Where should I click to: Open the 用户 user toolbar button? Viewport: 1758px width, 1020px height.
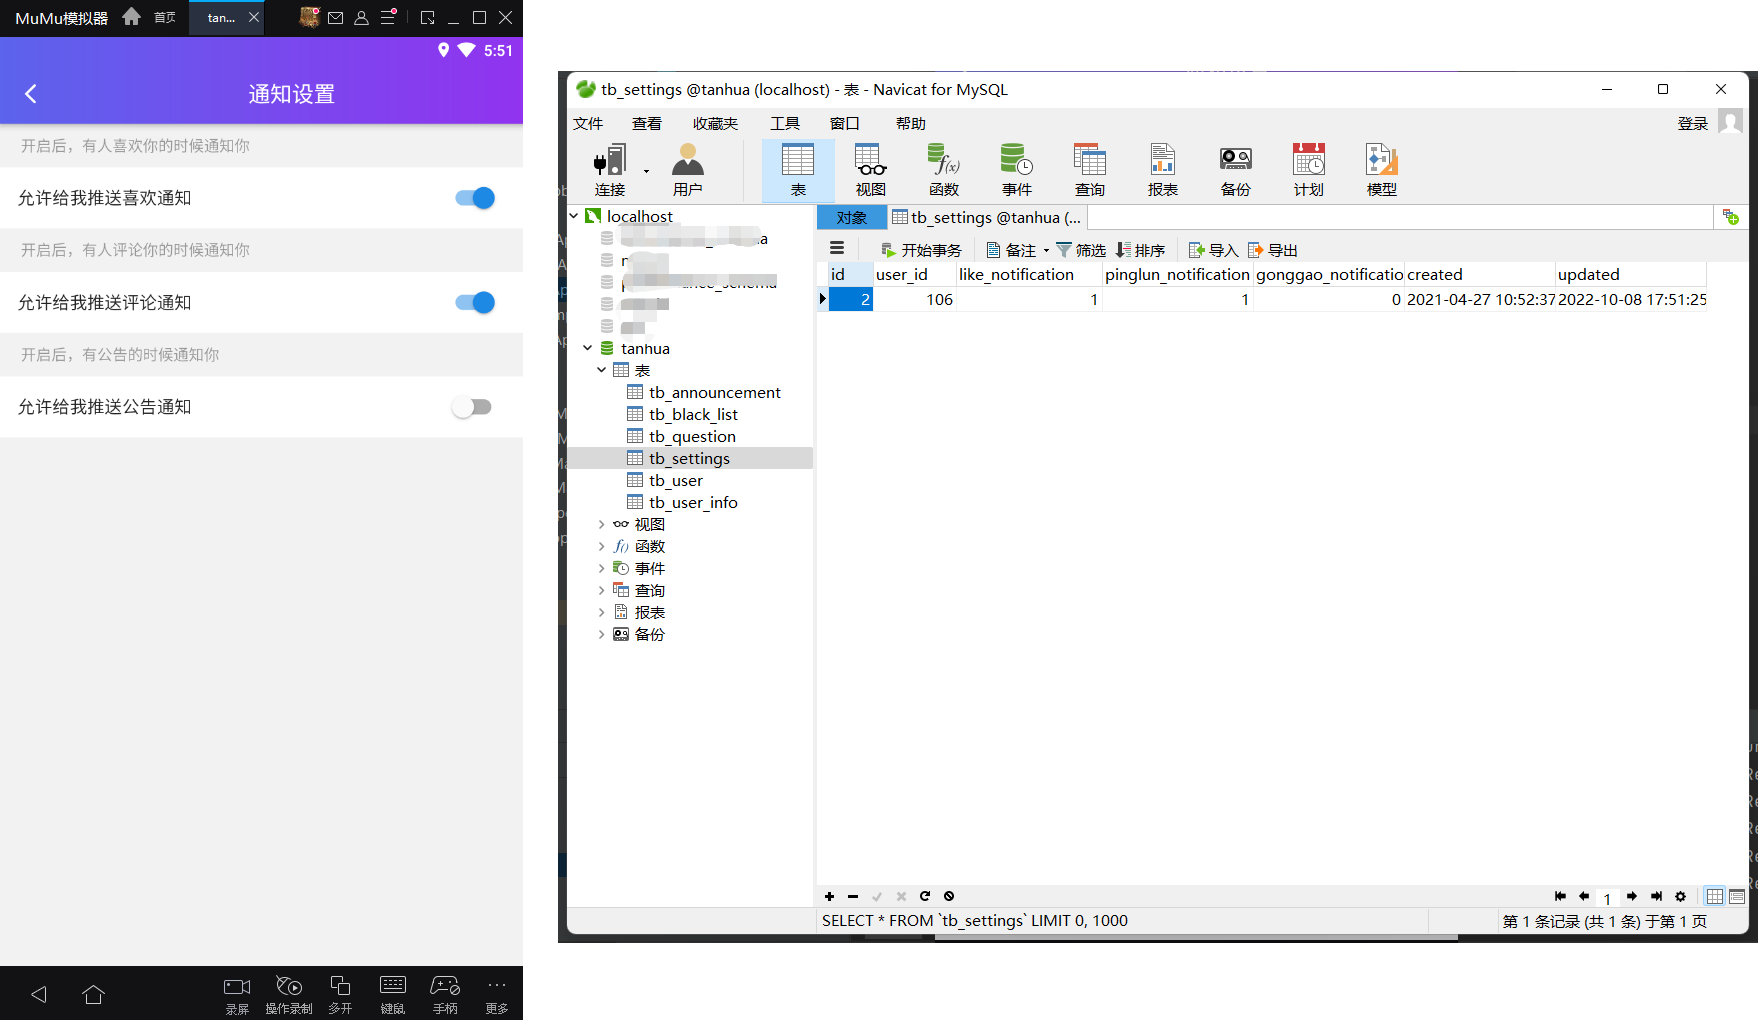(x=687, y=171)
